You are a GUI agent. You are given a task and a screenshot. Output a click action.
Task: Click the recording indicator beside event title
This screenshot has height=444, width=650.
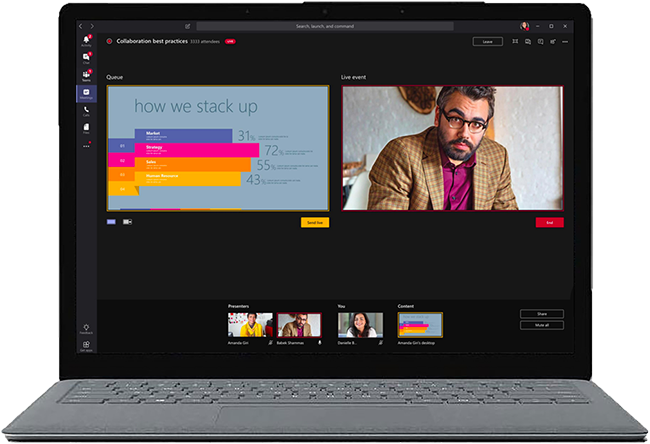point(109,41)
